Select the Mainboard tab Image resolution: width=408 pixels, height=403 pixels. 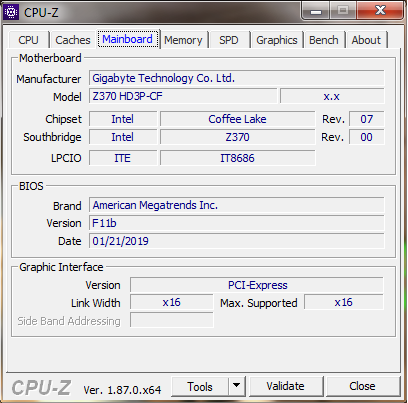click(x=128, y=39)
